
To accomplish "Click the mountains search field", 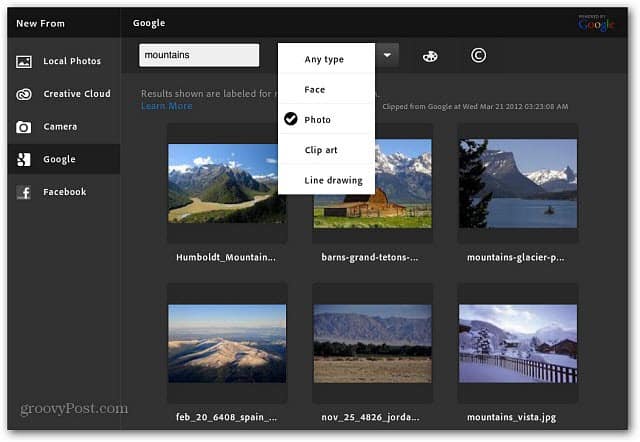I will (x=199, y=55).
